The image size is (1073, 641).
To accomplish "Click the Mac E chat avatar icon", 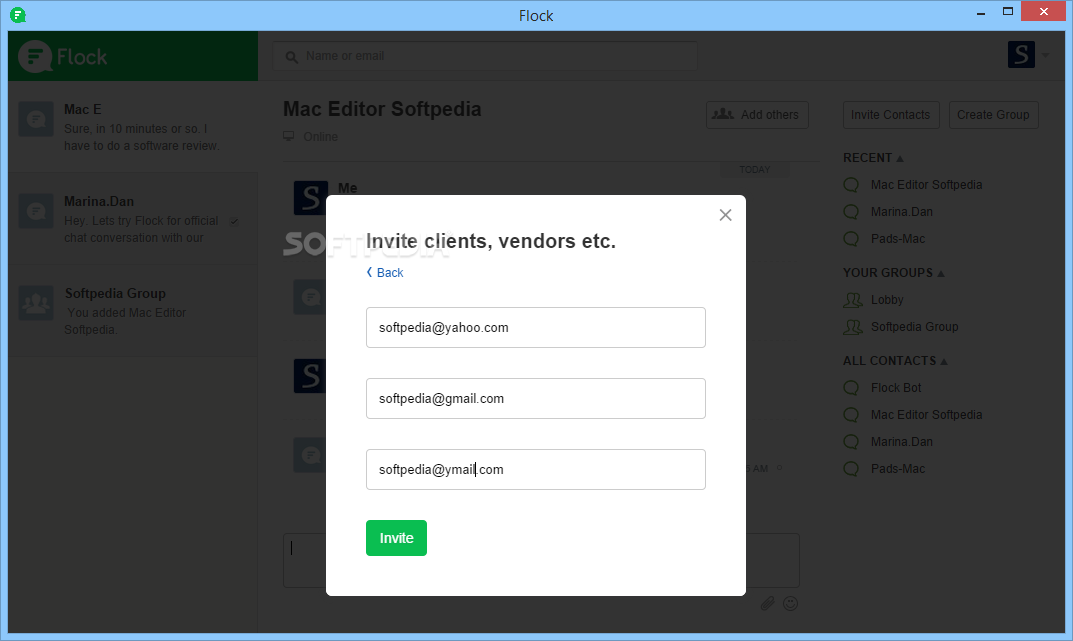I will coord(36,119).
